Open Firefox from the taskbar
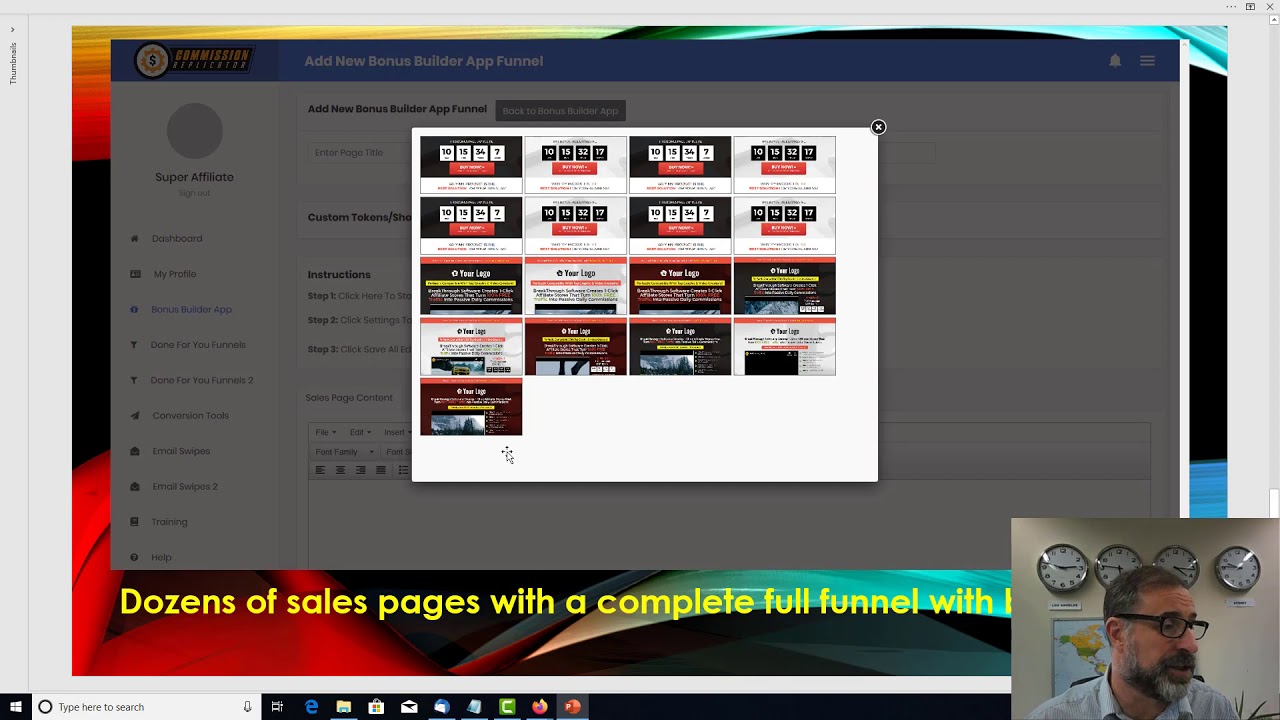Image resolution: width=1280 pixels, height=720 pixels. [x=539, y=707]
